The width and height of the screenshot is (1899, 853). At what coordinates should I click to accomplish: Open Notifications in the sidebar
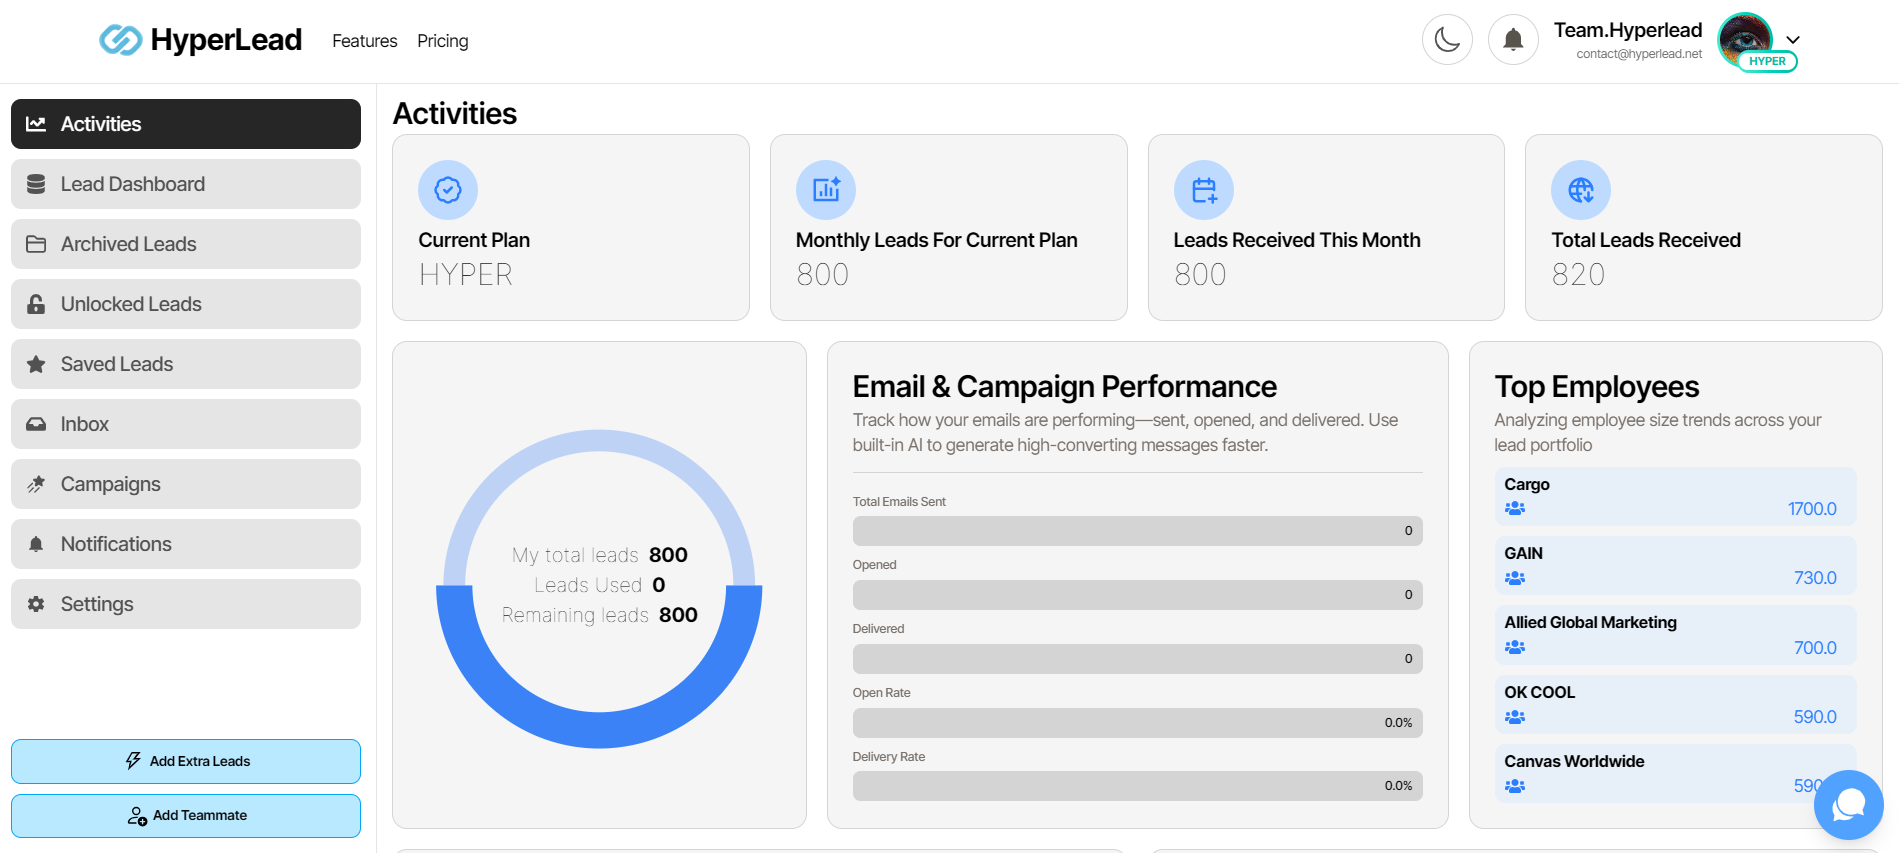click(186, 544)
